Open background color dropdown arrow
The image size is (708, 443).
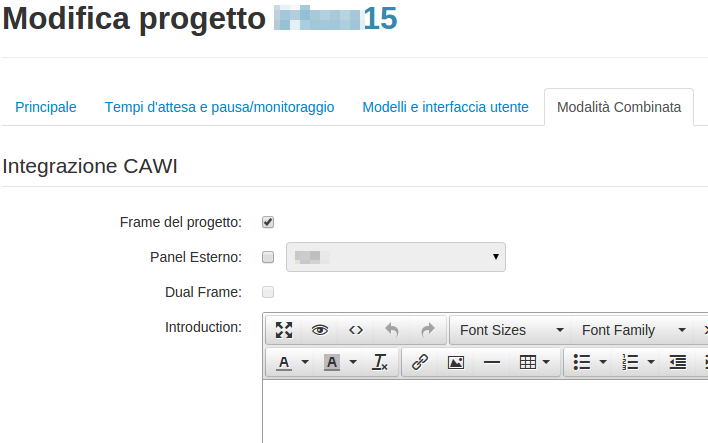[353, 362]
